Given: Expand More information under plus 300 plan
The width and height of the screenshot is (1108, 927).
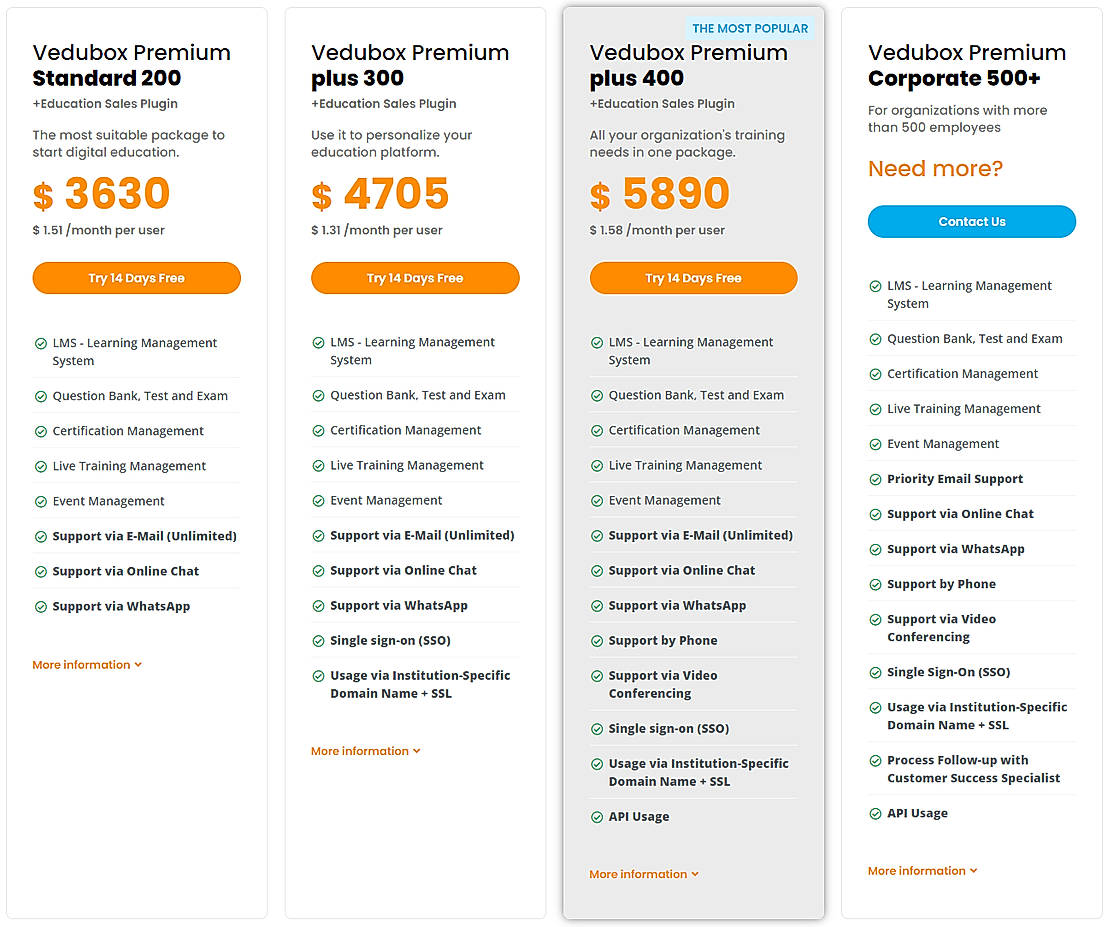Looking at the screenshot, I should 365,751.
